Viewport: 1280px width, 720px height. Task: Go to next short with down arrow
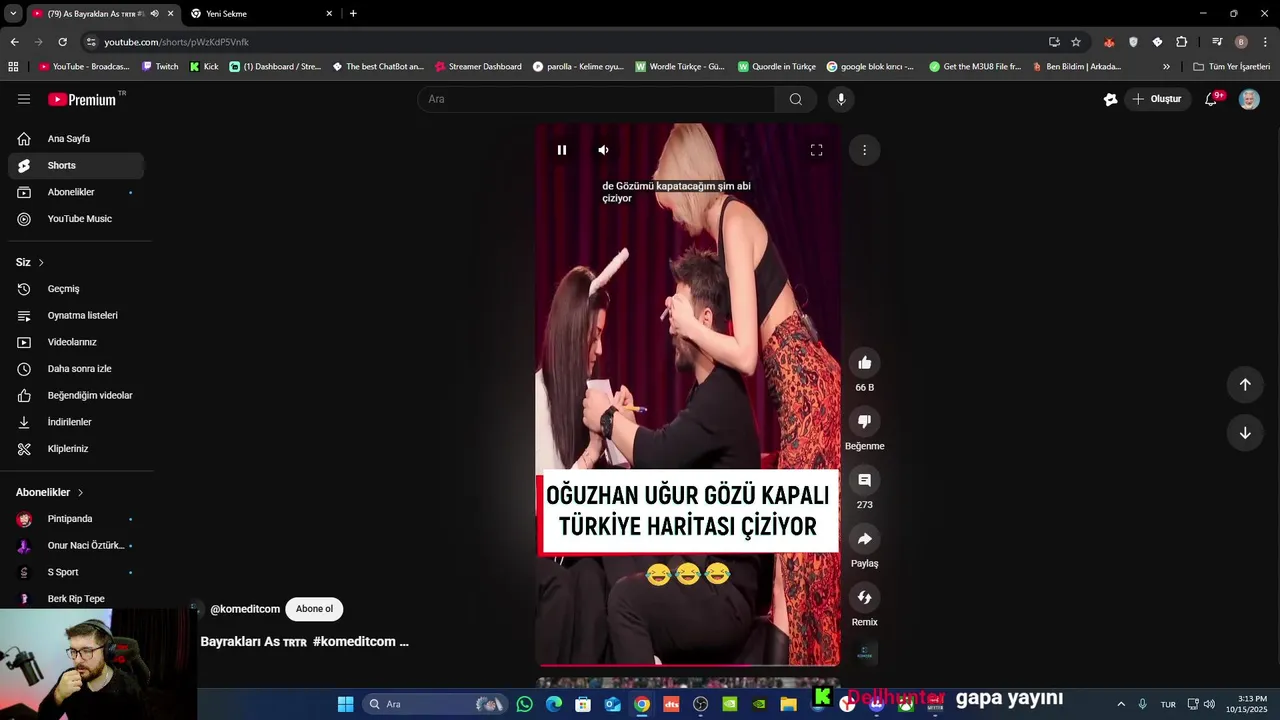(1245, 433)
